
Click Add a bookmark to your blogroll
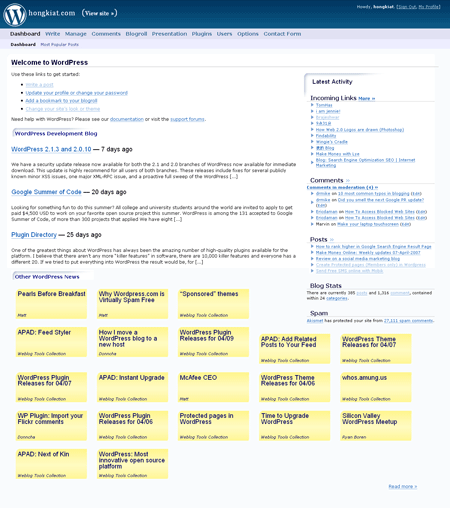(x=61, y=101)
